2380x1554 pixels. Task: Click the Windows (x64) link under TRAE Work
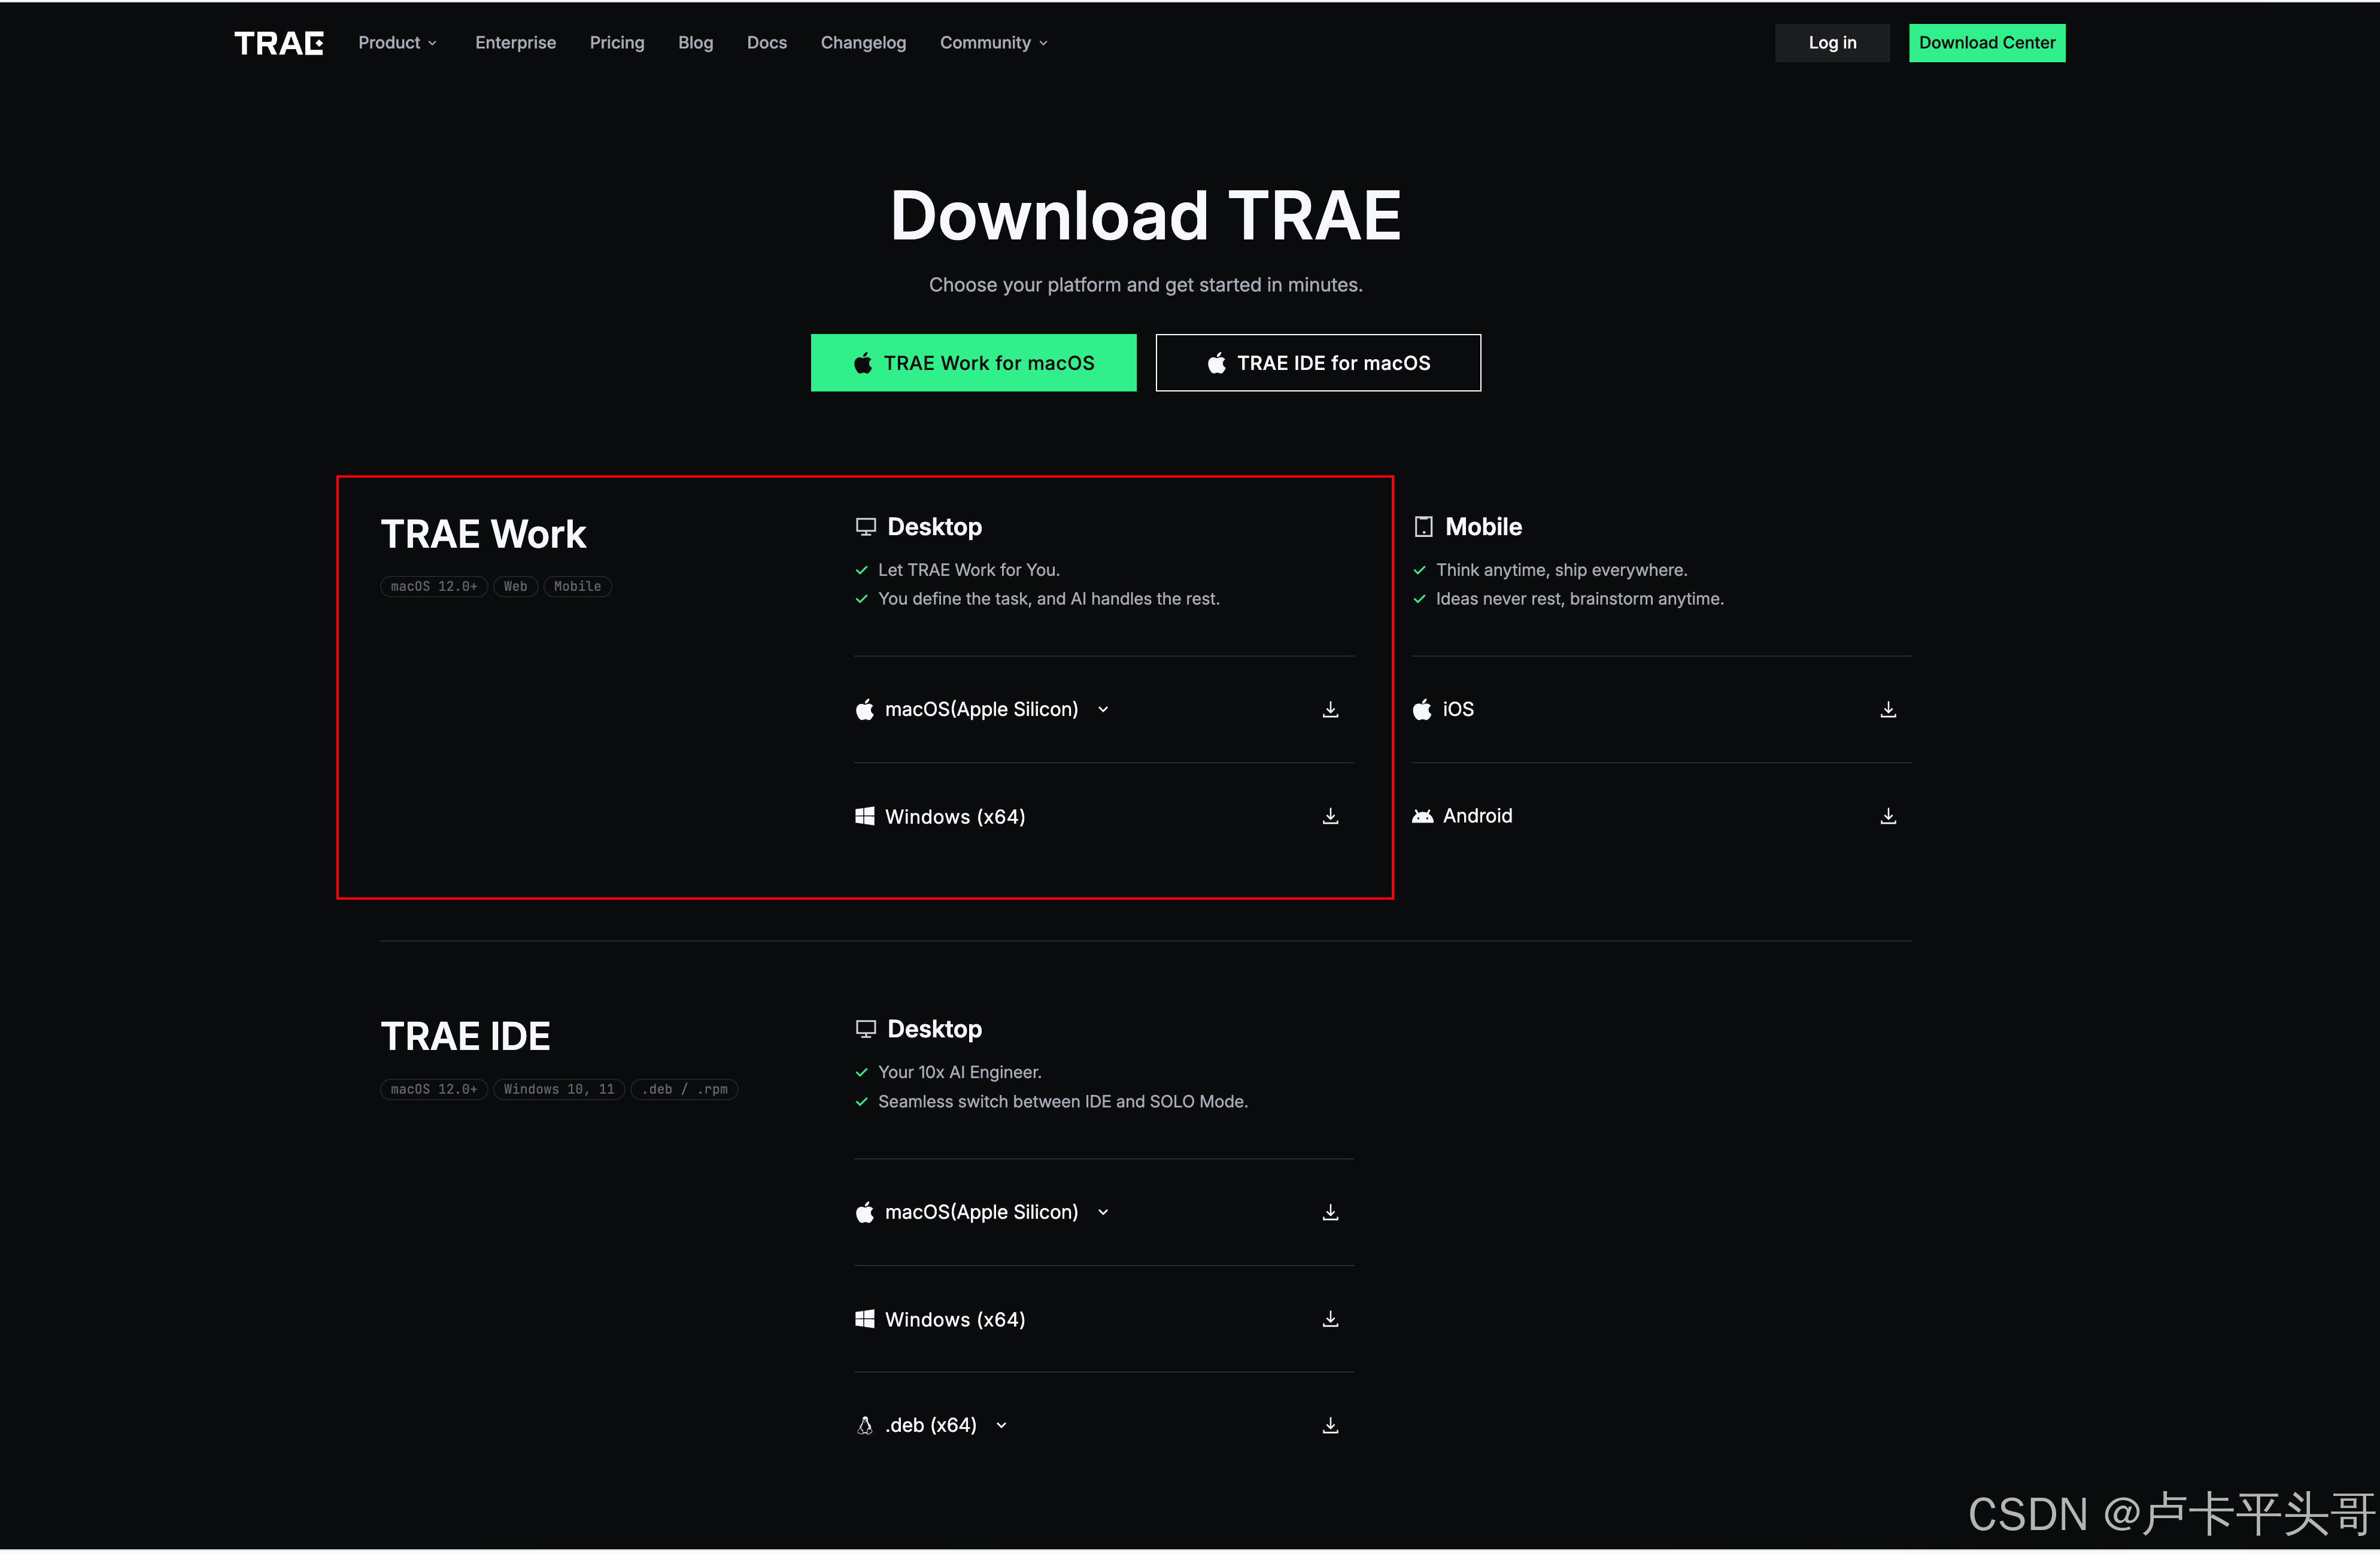955,817
